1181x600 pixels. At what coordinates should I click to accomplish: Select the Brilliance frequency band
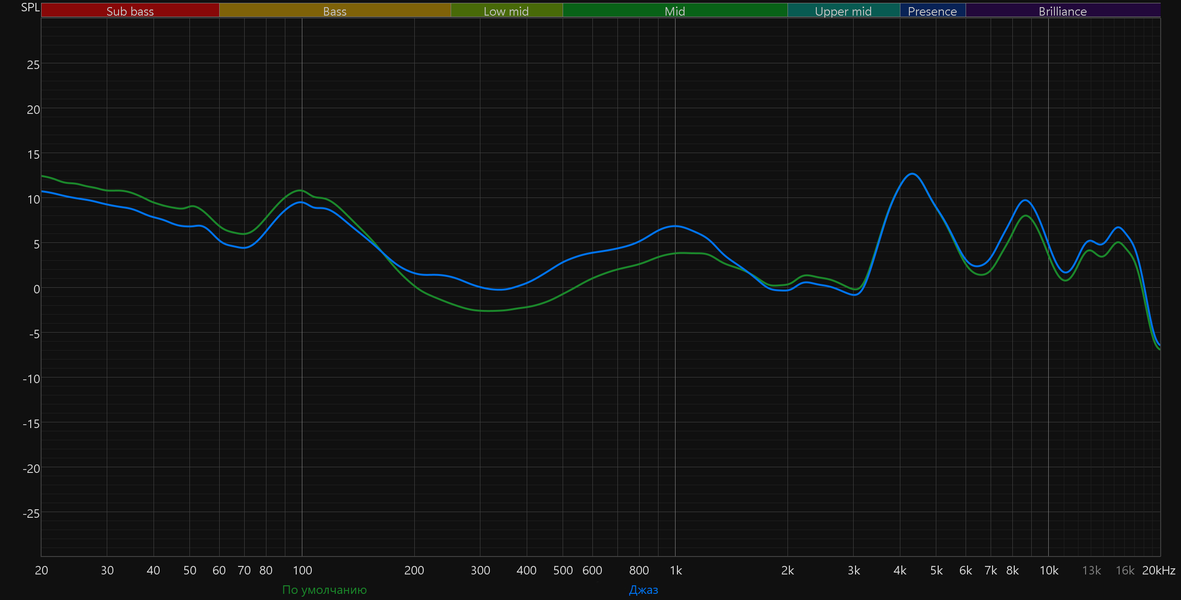click(x=1063, y=11)
